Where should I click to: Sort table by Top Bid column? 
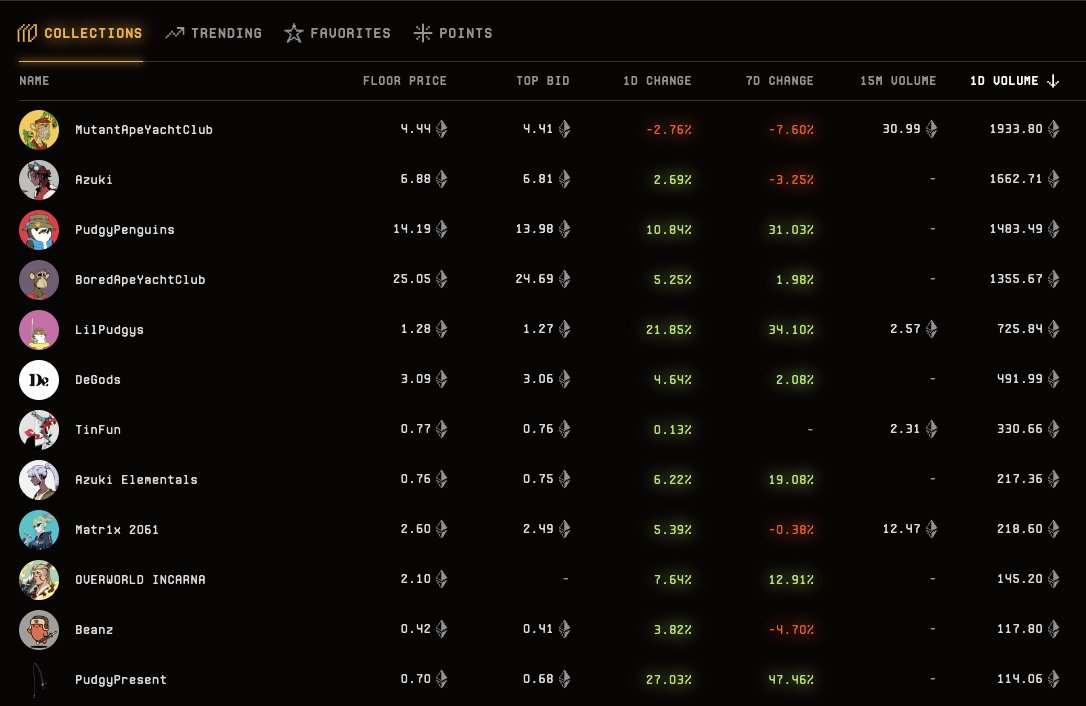pos(542,81)
